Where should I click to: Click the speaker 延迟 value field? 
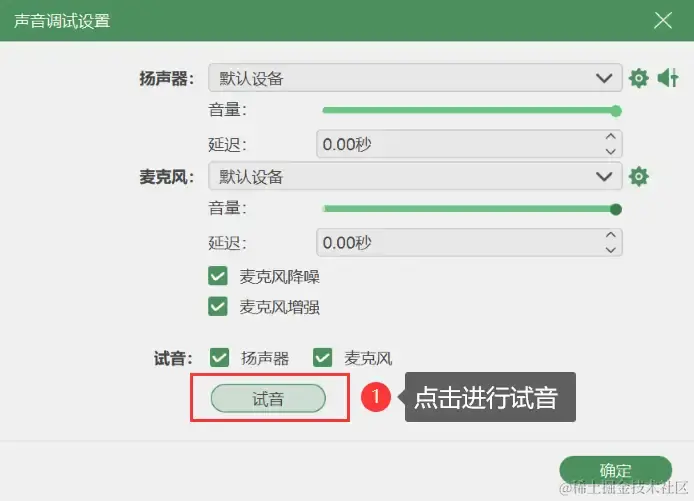(x=469, y=144)
